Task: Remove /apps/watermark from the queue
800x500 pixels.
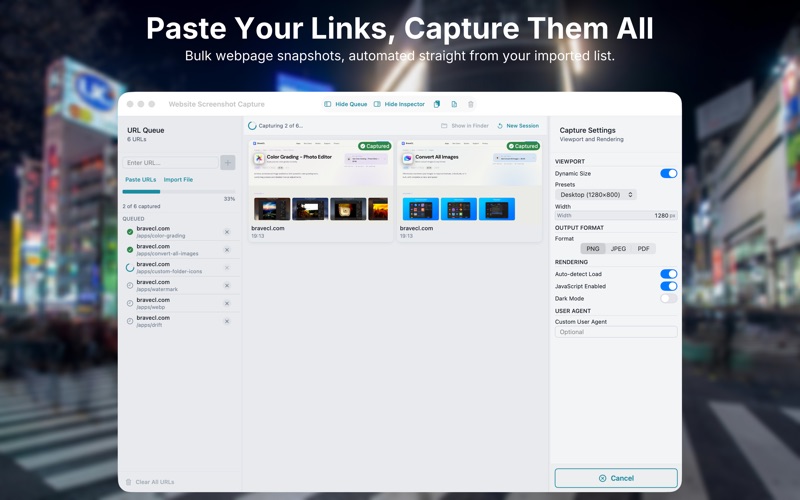Action: [x=227, y=286]
